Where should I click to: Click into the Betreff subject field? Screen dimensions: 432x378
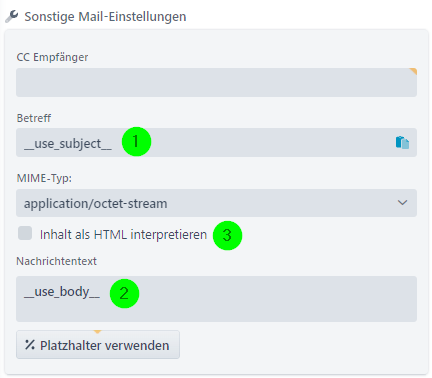coord(216,142)
